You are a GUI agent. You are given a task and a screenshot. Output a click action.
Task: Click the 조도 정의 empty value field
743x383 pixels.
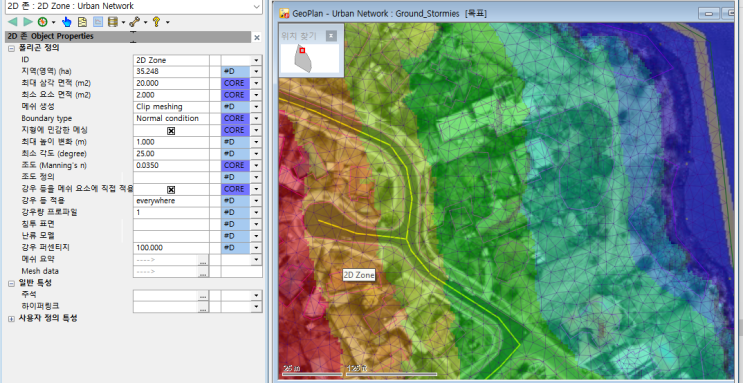coord(171,177)
